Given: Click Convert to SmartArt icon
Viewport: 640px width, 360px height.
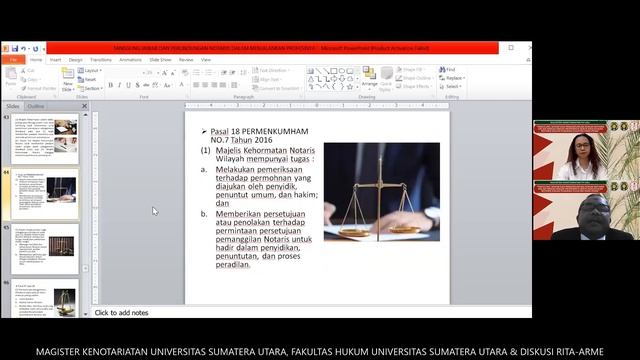Looking at the screenshot, I should tap(255, 88).
